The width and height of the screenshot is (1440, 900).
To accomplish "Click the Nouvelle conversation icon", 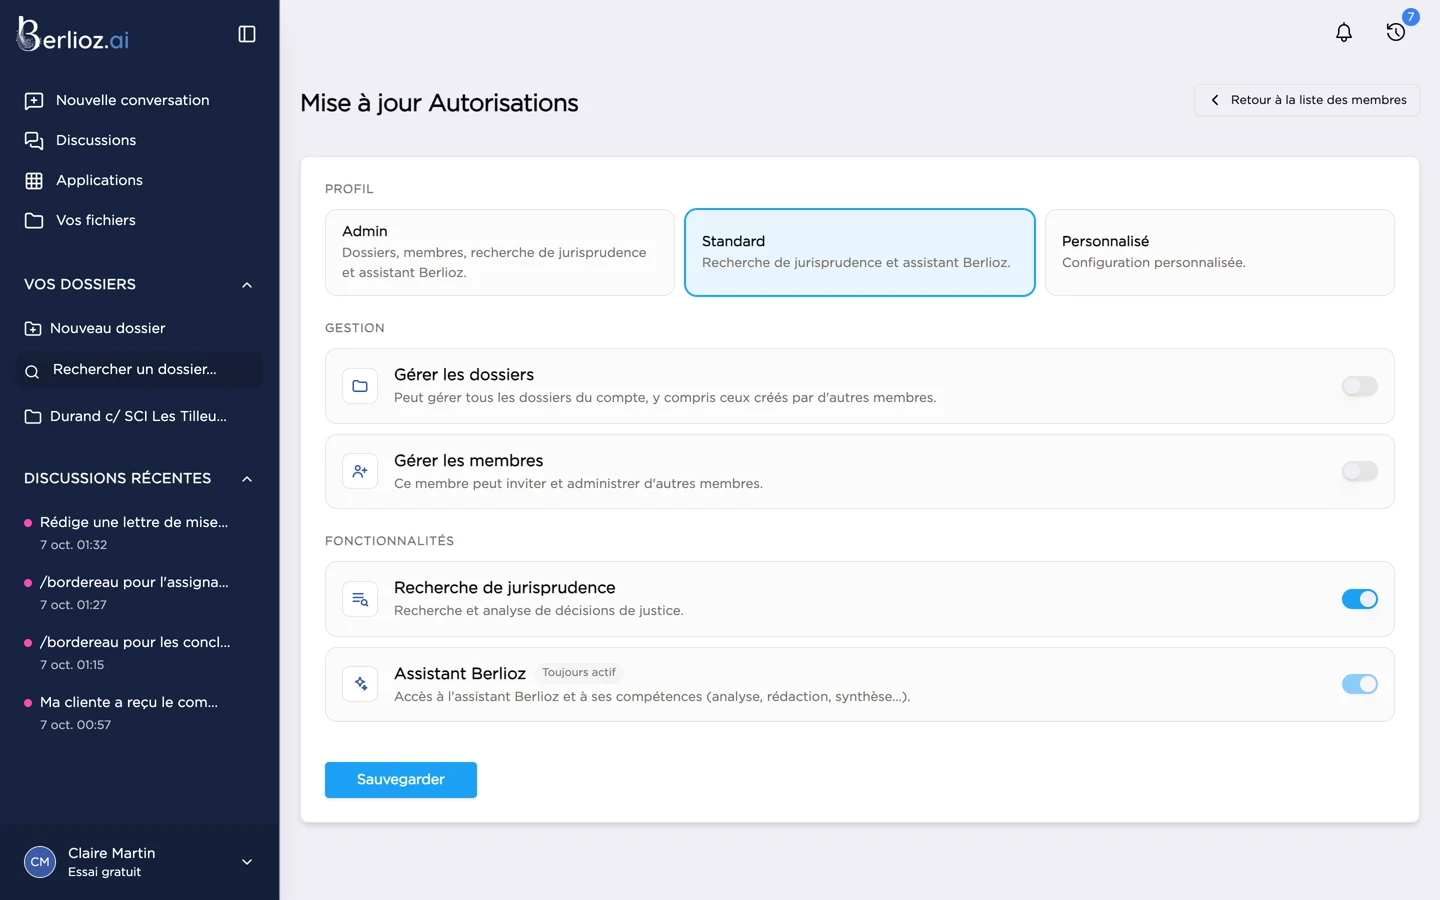I will (x=34, y=100).
